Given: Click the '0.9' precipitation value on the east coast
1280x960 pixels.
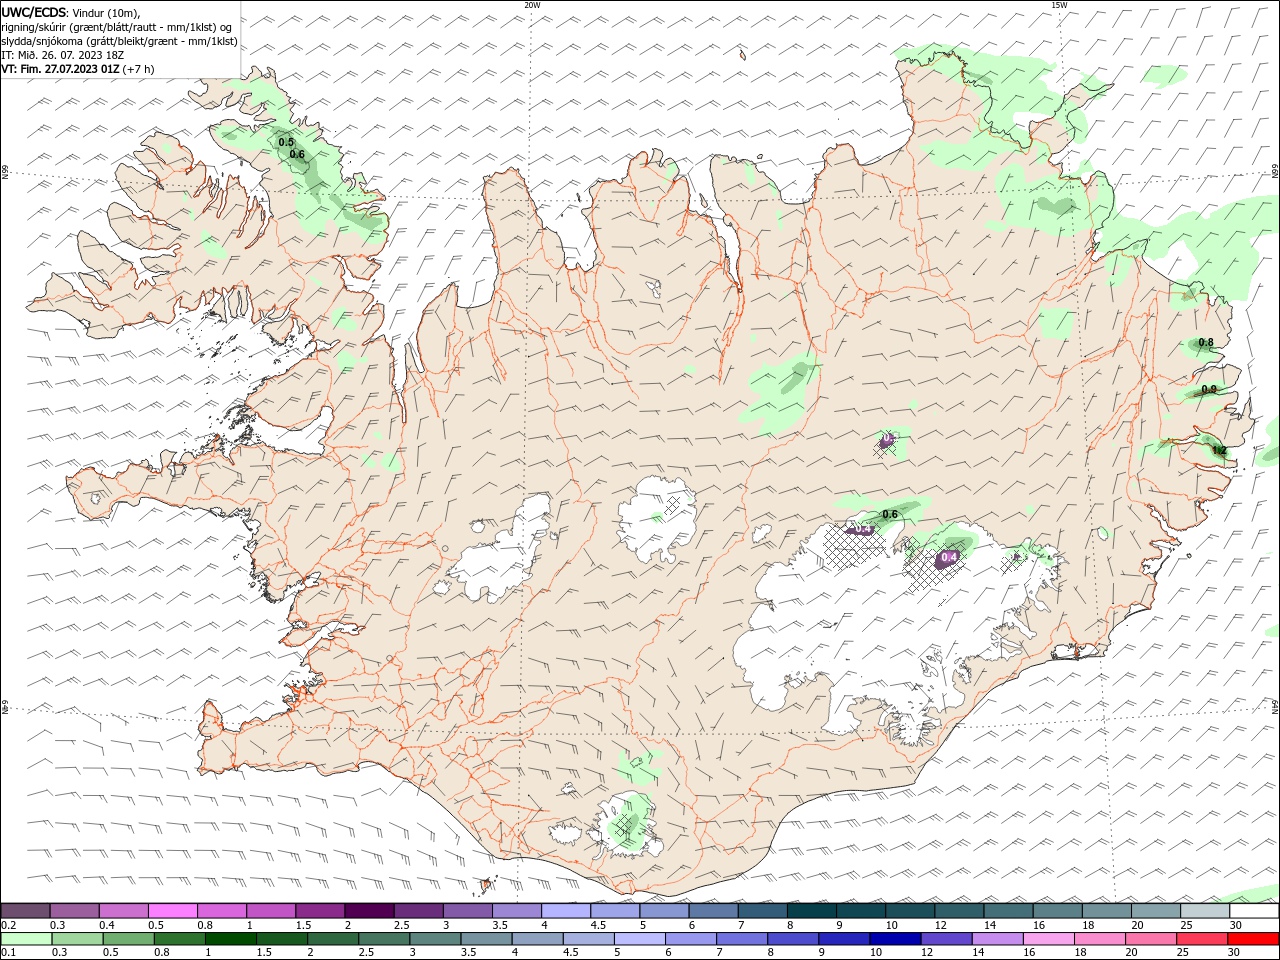Looking at the screenshot, I should (1209, 390).
